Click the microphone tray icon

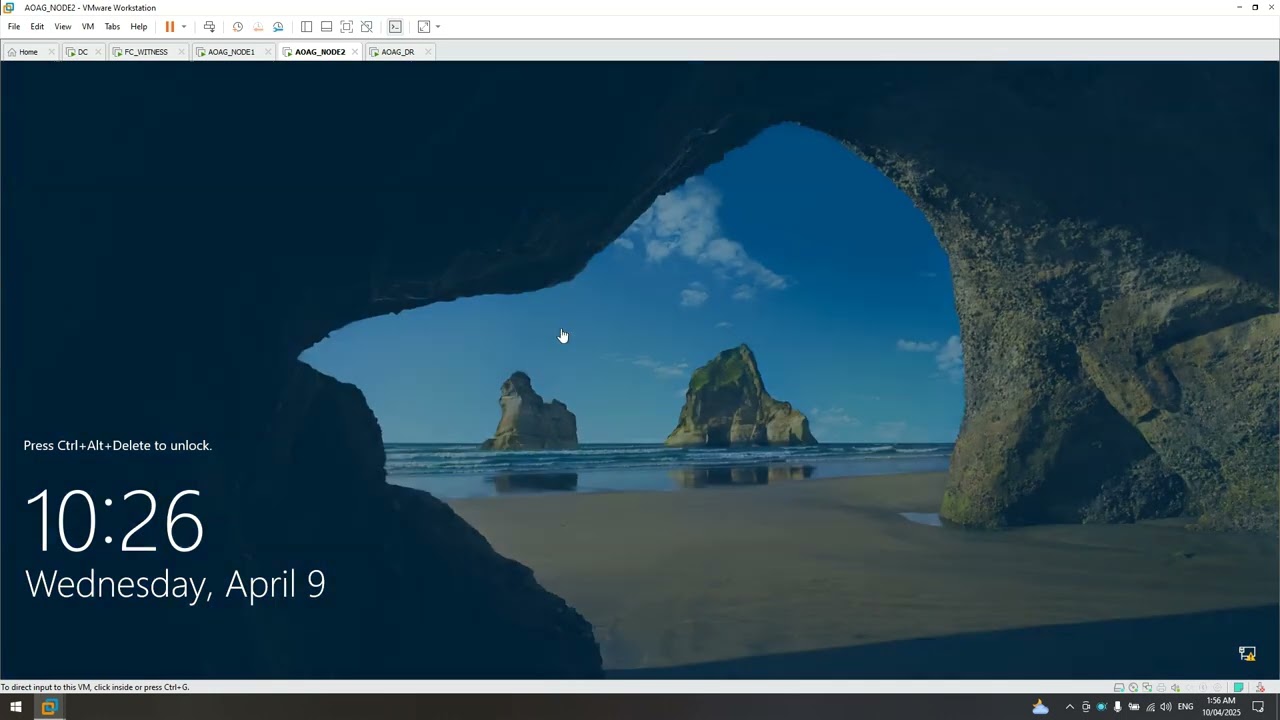tap(1117, 707)
